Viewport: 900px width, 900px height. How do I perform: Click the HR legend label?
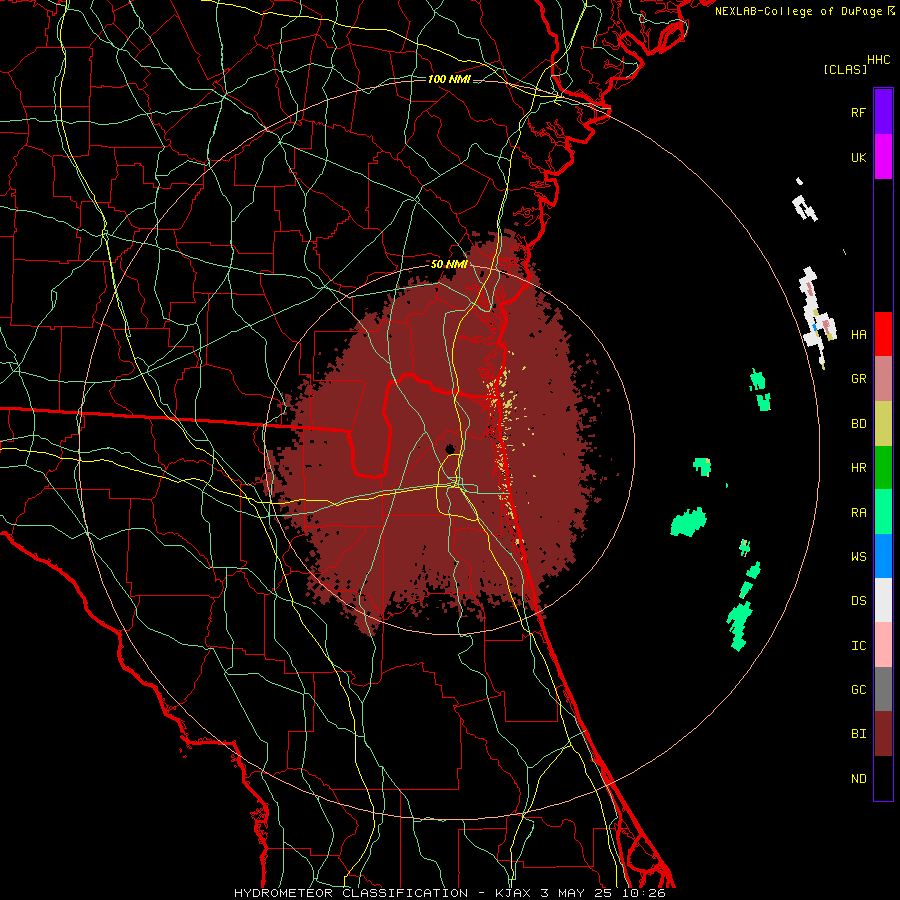(x=858, y=468)
